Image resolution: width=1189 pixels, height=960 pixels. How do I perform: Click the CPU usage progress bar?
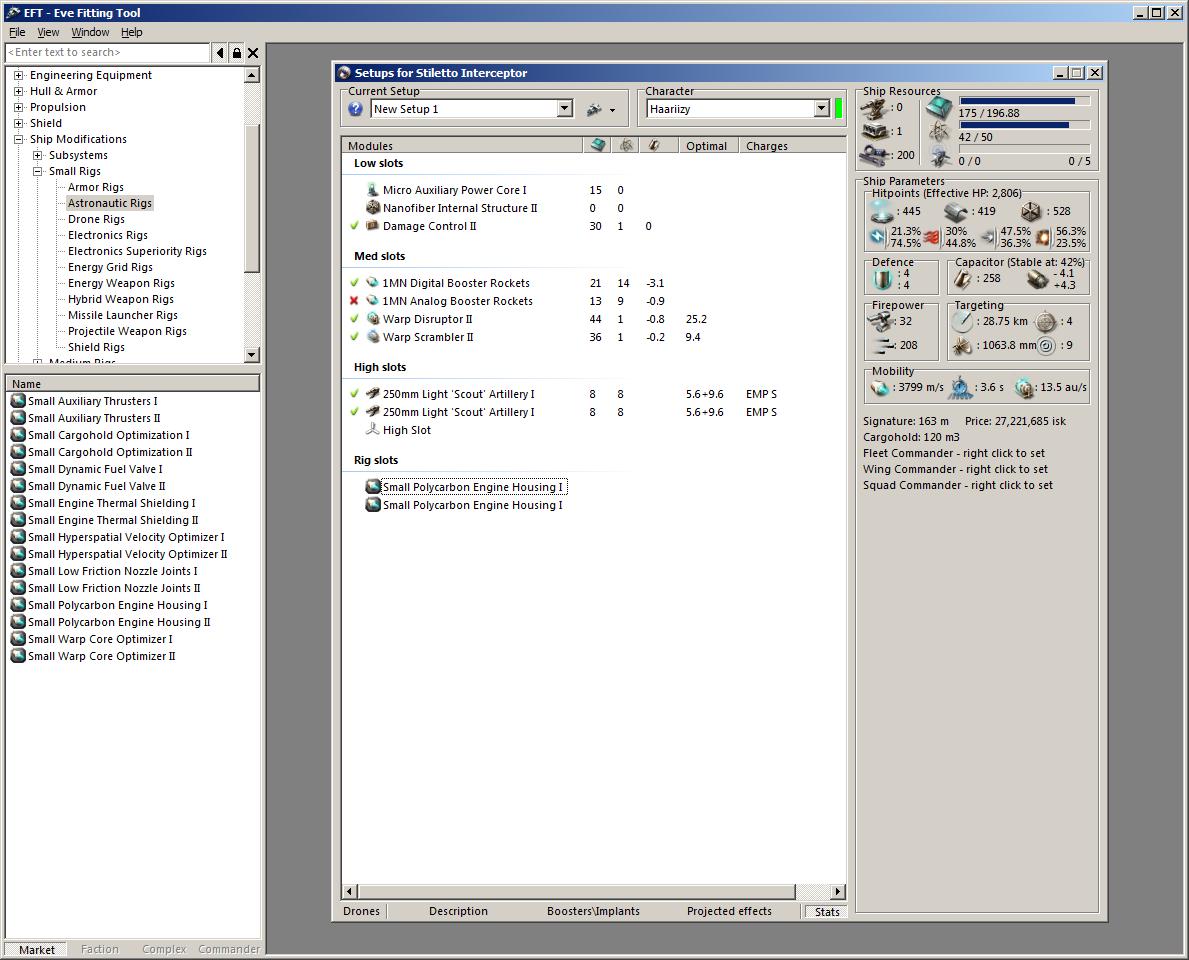pyautogui.click(x=1024, y=101)
